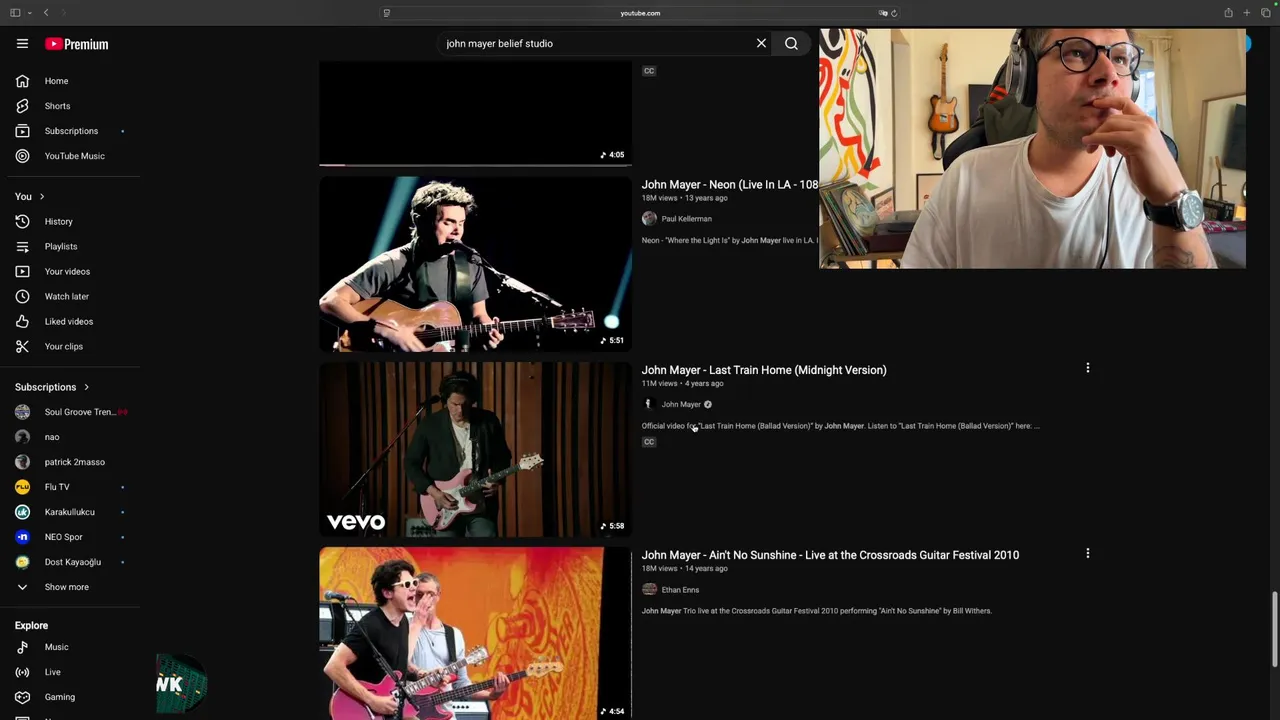Expand the You section
This screenshot has height=720, width=1280.
pyautogui.click(x=30, y=196)
